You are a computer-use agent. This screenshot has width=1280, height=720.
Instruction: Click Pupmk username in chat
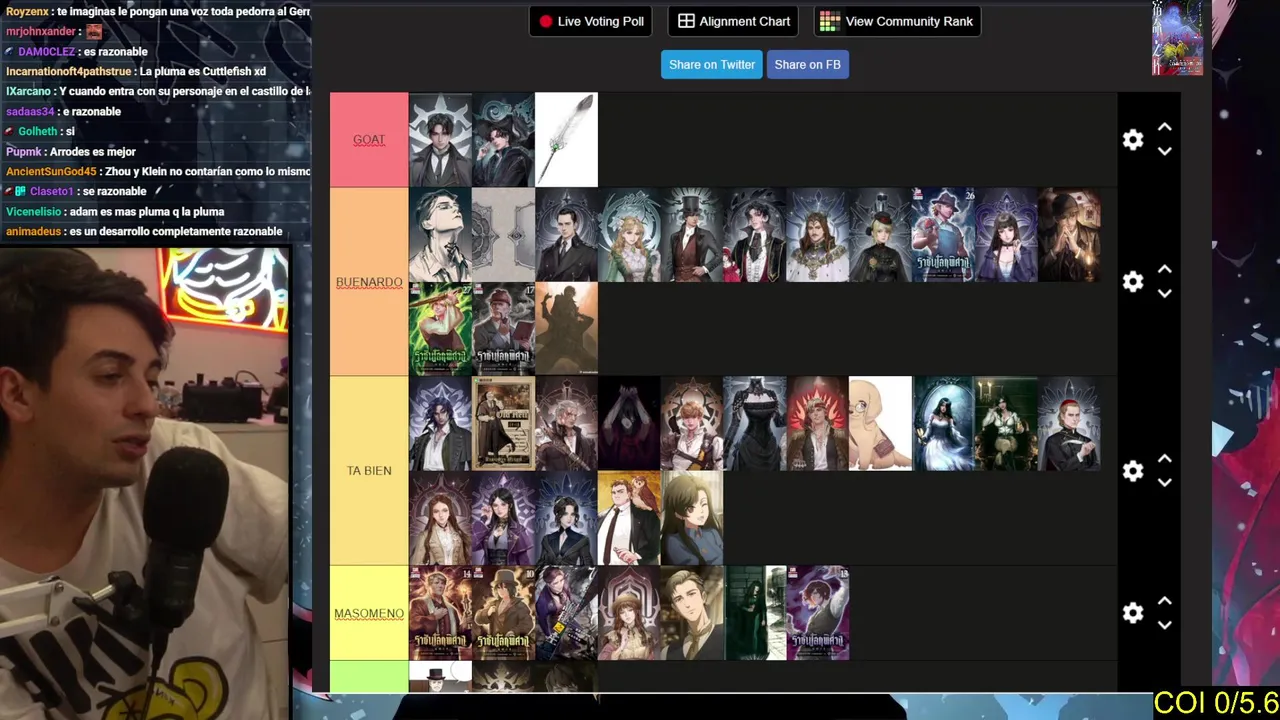coord(23,152)
